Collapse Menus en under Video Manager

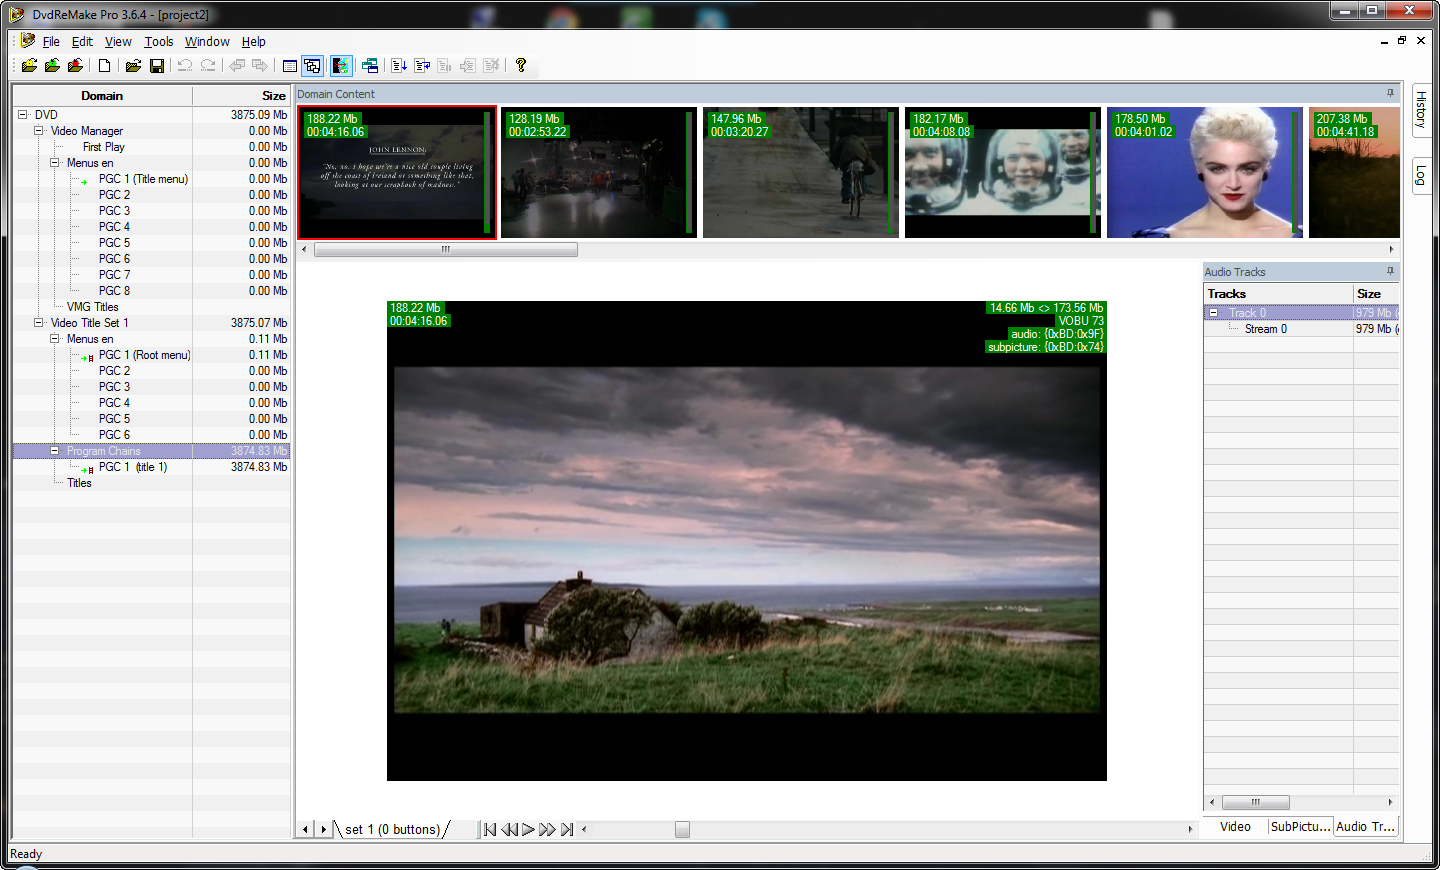point(55,163)
